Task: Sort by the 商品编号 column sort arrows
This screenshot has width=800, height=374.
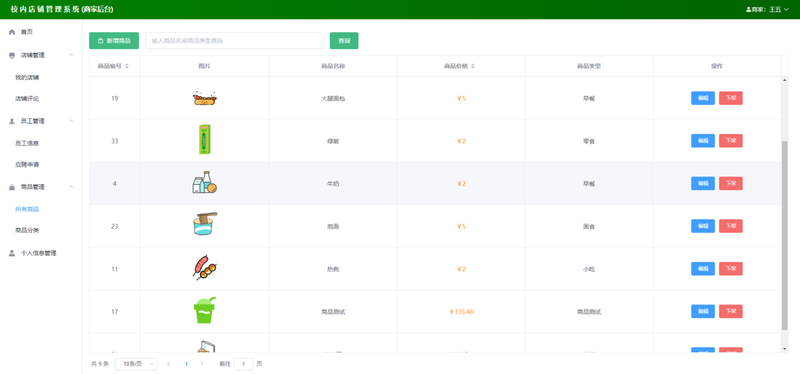Action: [x=127, y=66]
